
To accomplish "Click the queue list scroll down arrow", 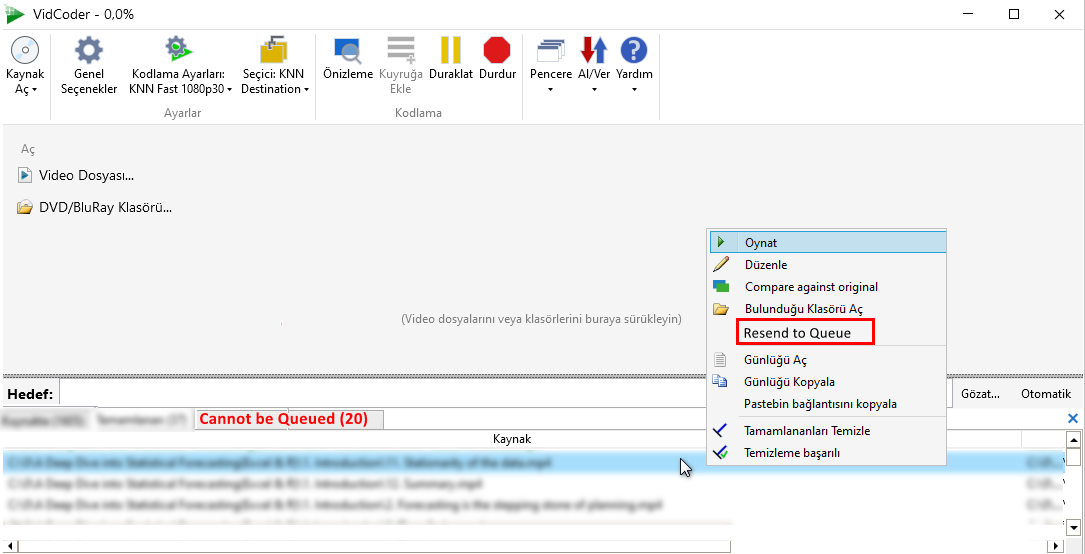I will (x=1073, y=526).
